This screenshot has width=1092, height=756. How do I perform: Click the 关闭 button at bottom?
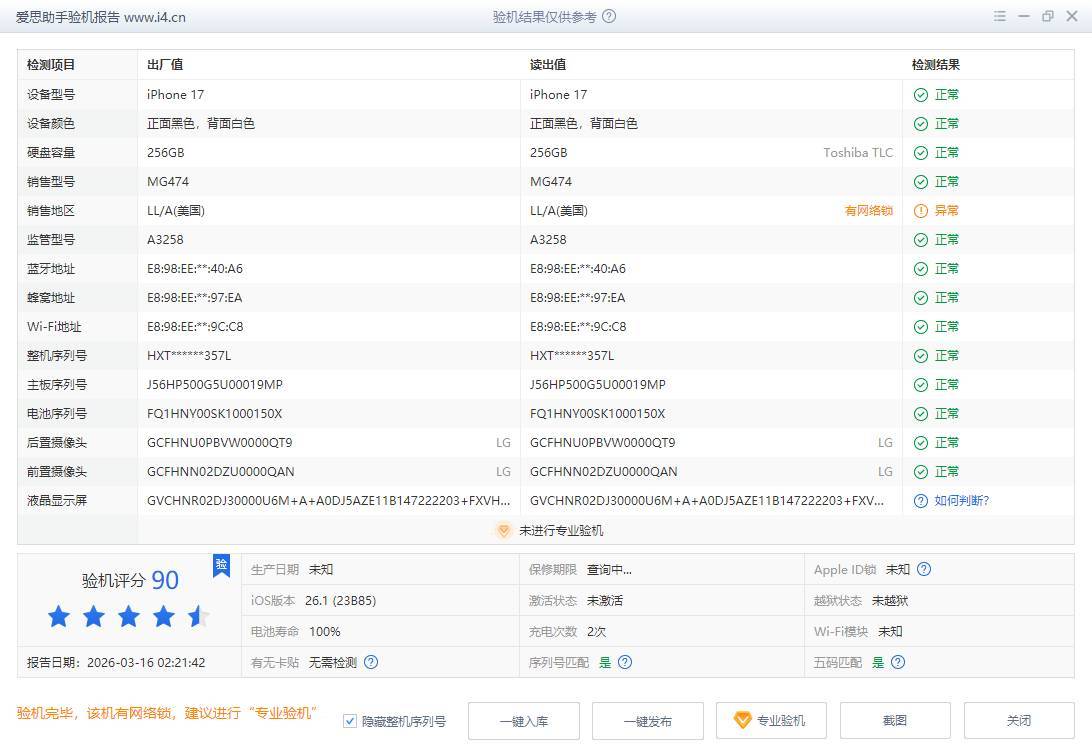coord(1018,721)
